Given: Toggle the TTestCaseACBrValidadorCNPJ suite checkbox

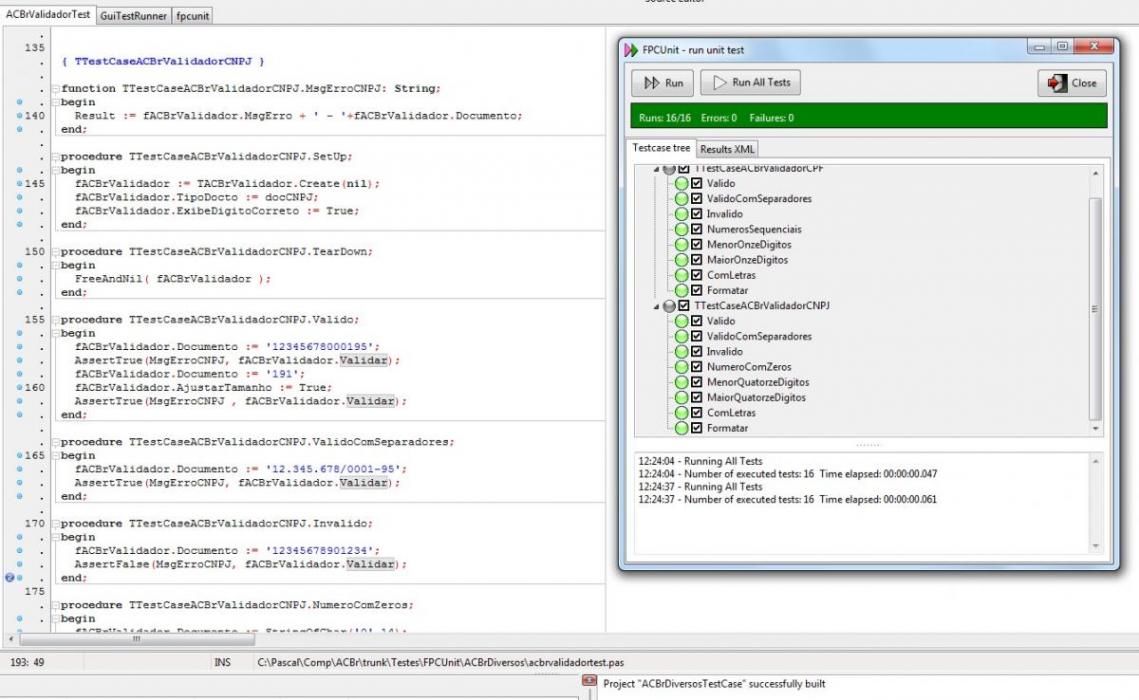Looking at the screenshot, I should (684, 306).
